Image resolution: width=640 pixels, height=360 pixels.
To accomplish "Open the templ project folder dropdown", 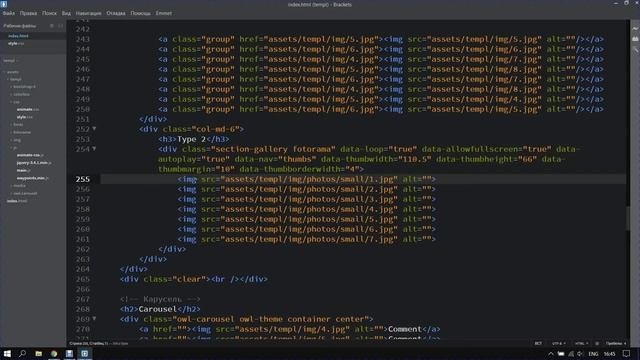I will 10,60.
